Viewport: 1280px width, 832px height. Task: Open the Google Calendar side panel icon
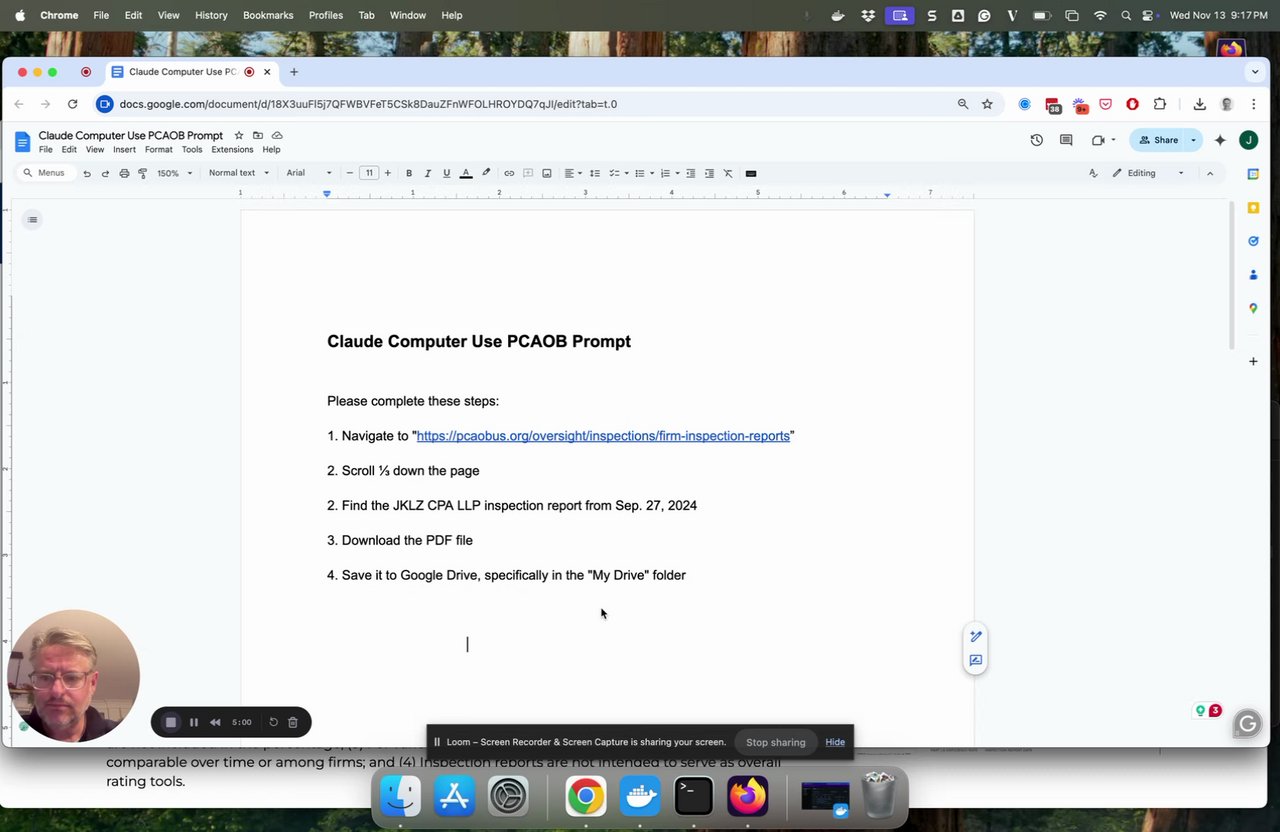point(1253,174)
